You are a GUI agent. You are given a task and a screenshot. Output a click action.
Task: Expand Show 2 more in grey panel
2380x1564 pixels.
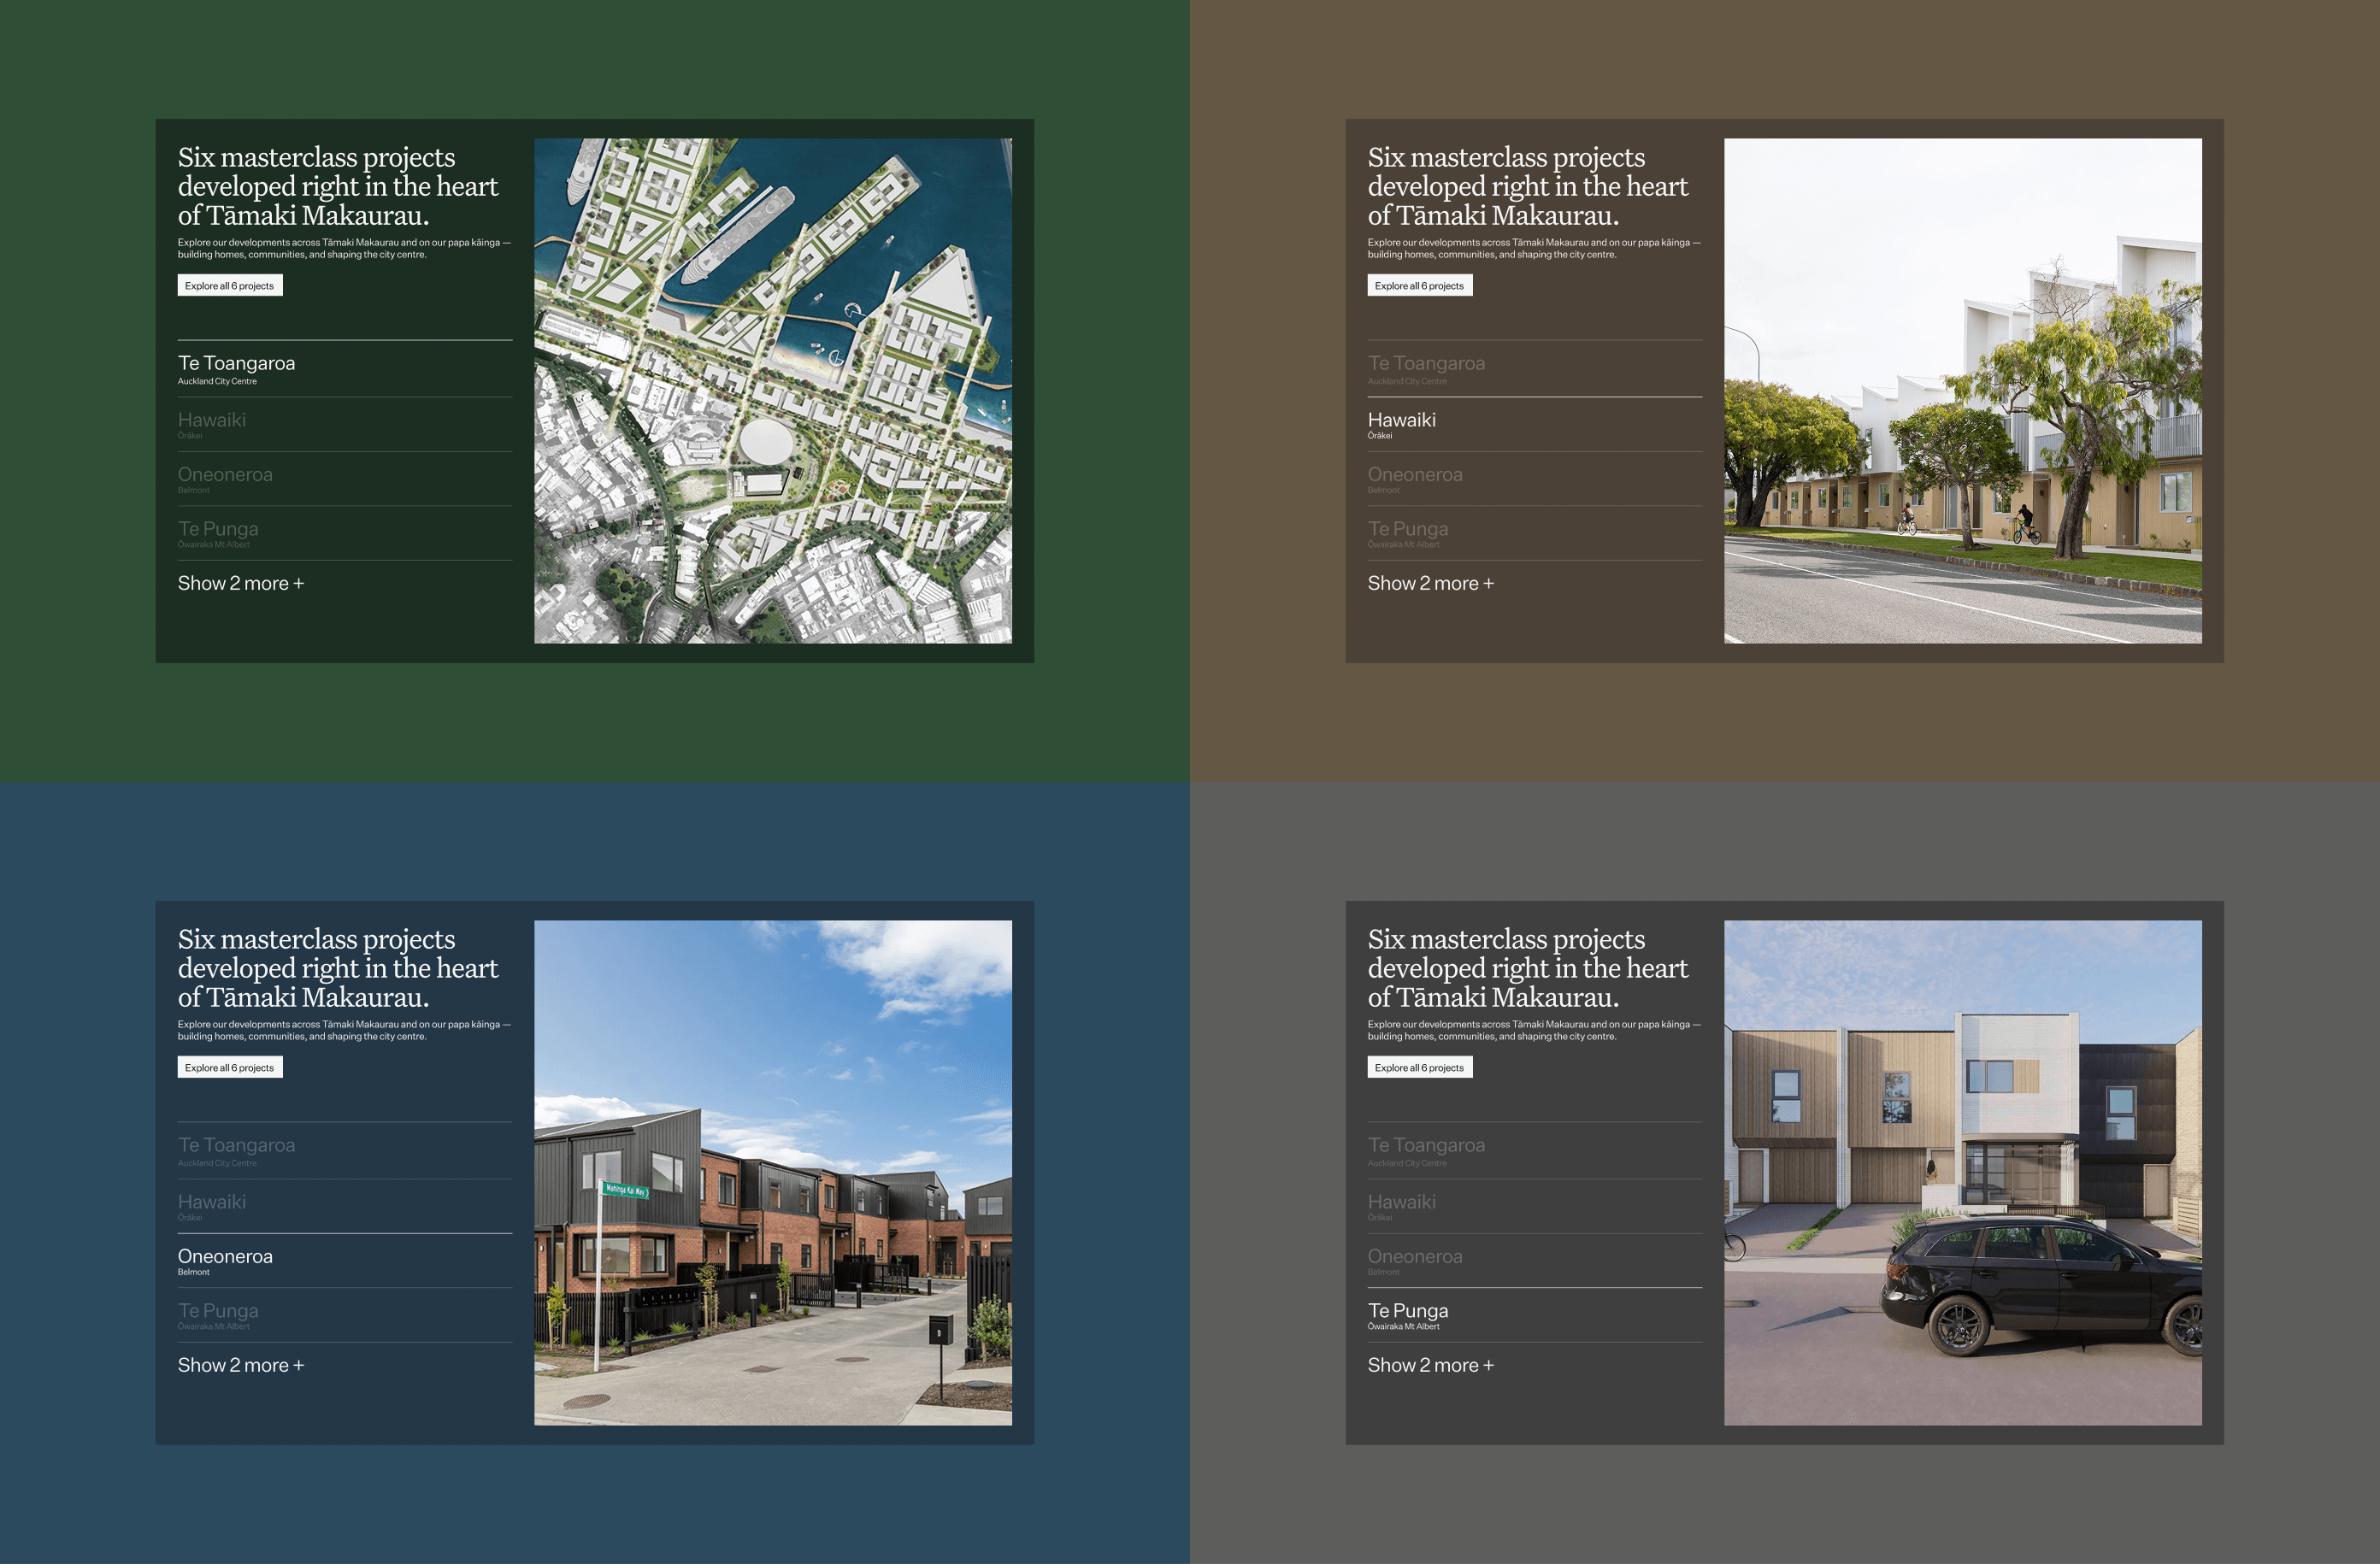pyautogui.click(x=1430, y=1366)
